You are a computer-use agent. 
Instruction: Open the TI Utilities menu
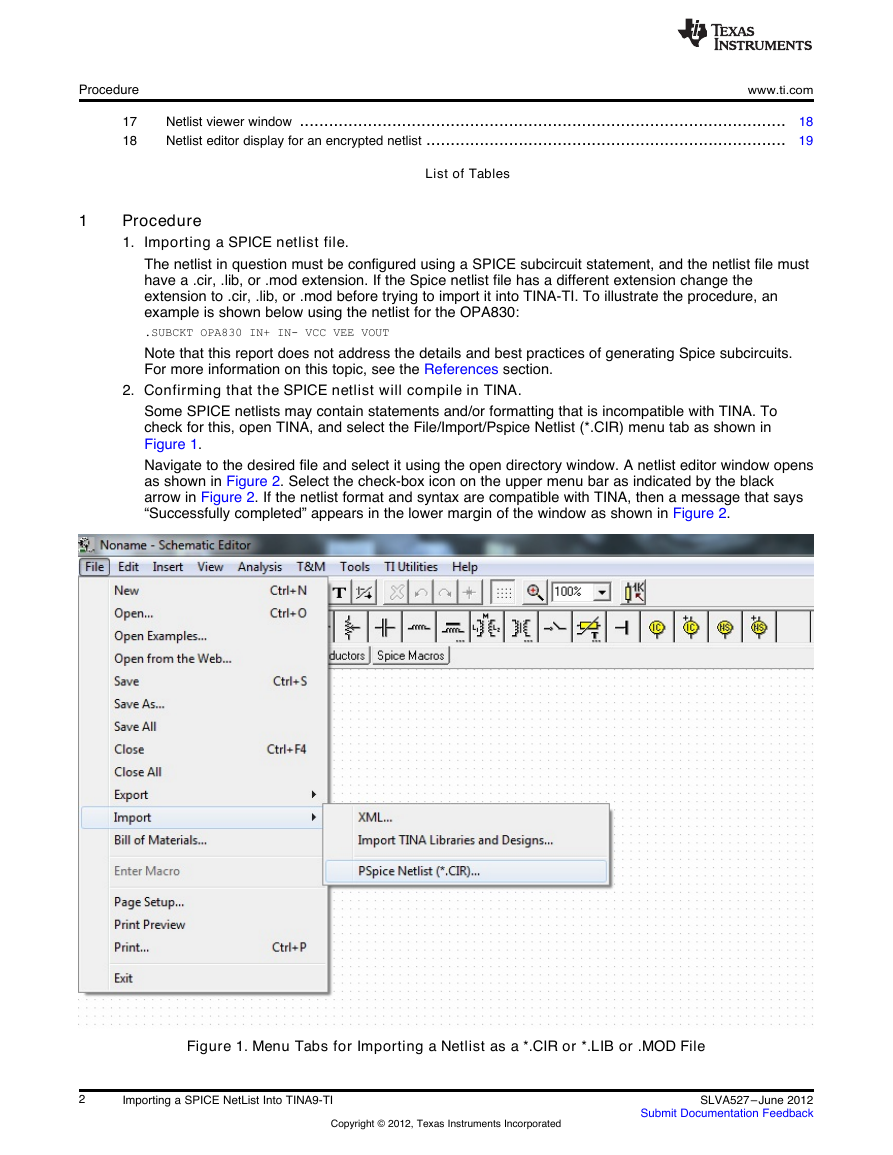click(x=411, y=567)
